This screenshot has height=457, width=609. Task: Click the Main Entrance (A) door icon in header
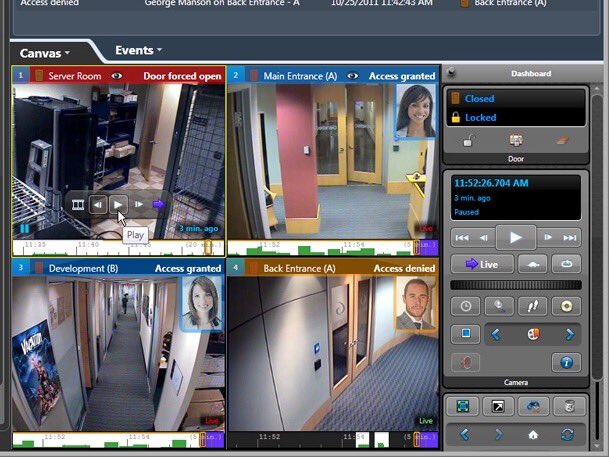coord(254,75)
